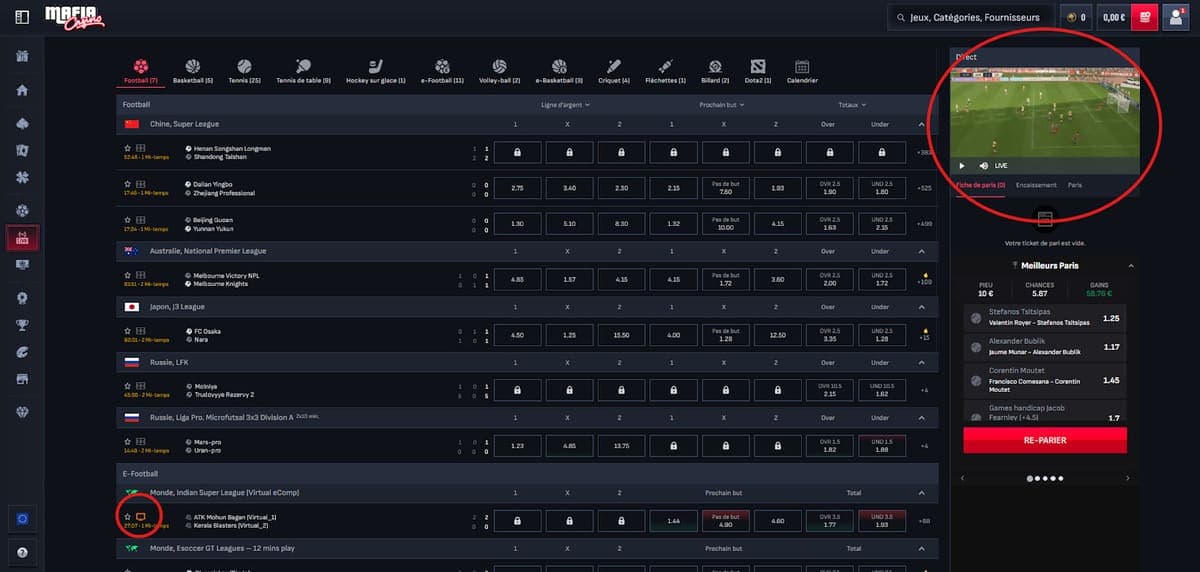The width and height of the screenshot is (1200, 572).
Task: Favorite the ATK Mohun Bagan match star
Action: point(128,516)
